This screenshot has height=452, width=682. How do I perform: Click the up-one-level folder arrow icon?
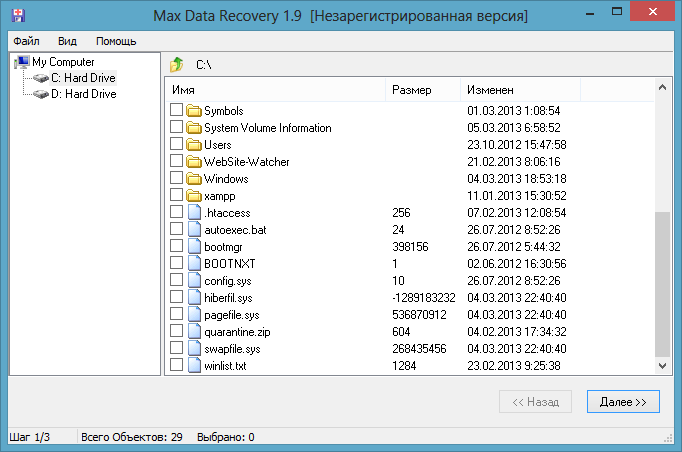coord(177,64)
